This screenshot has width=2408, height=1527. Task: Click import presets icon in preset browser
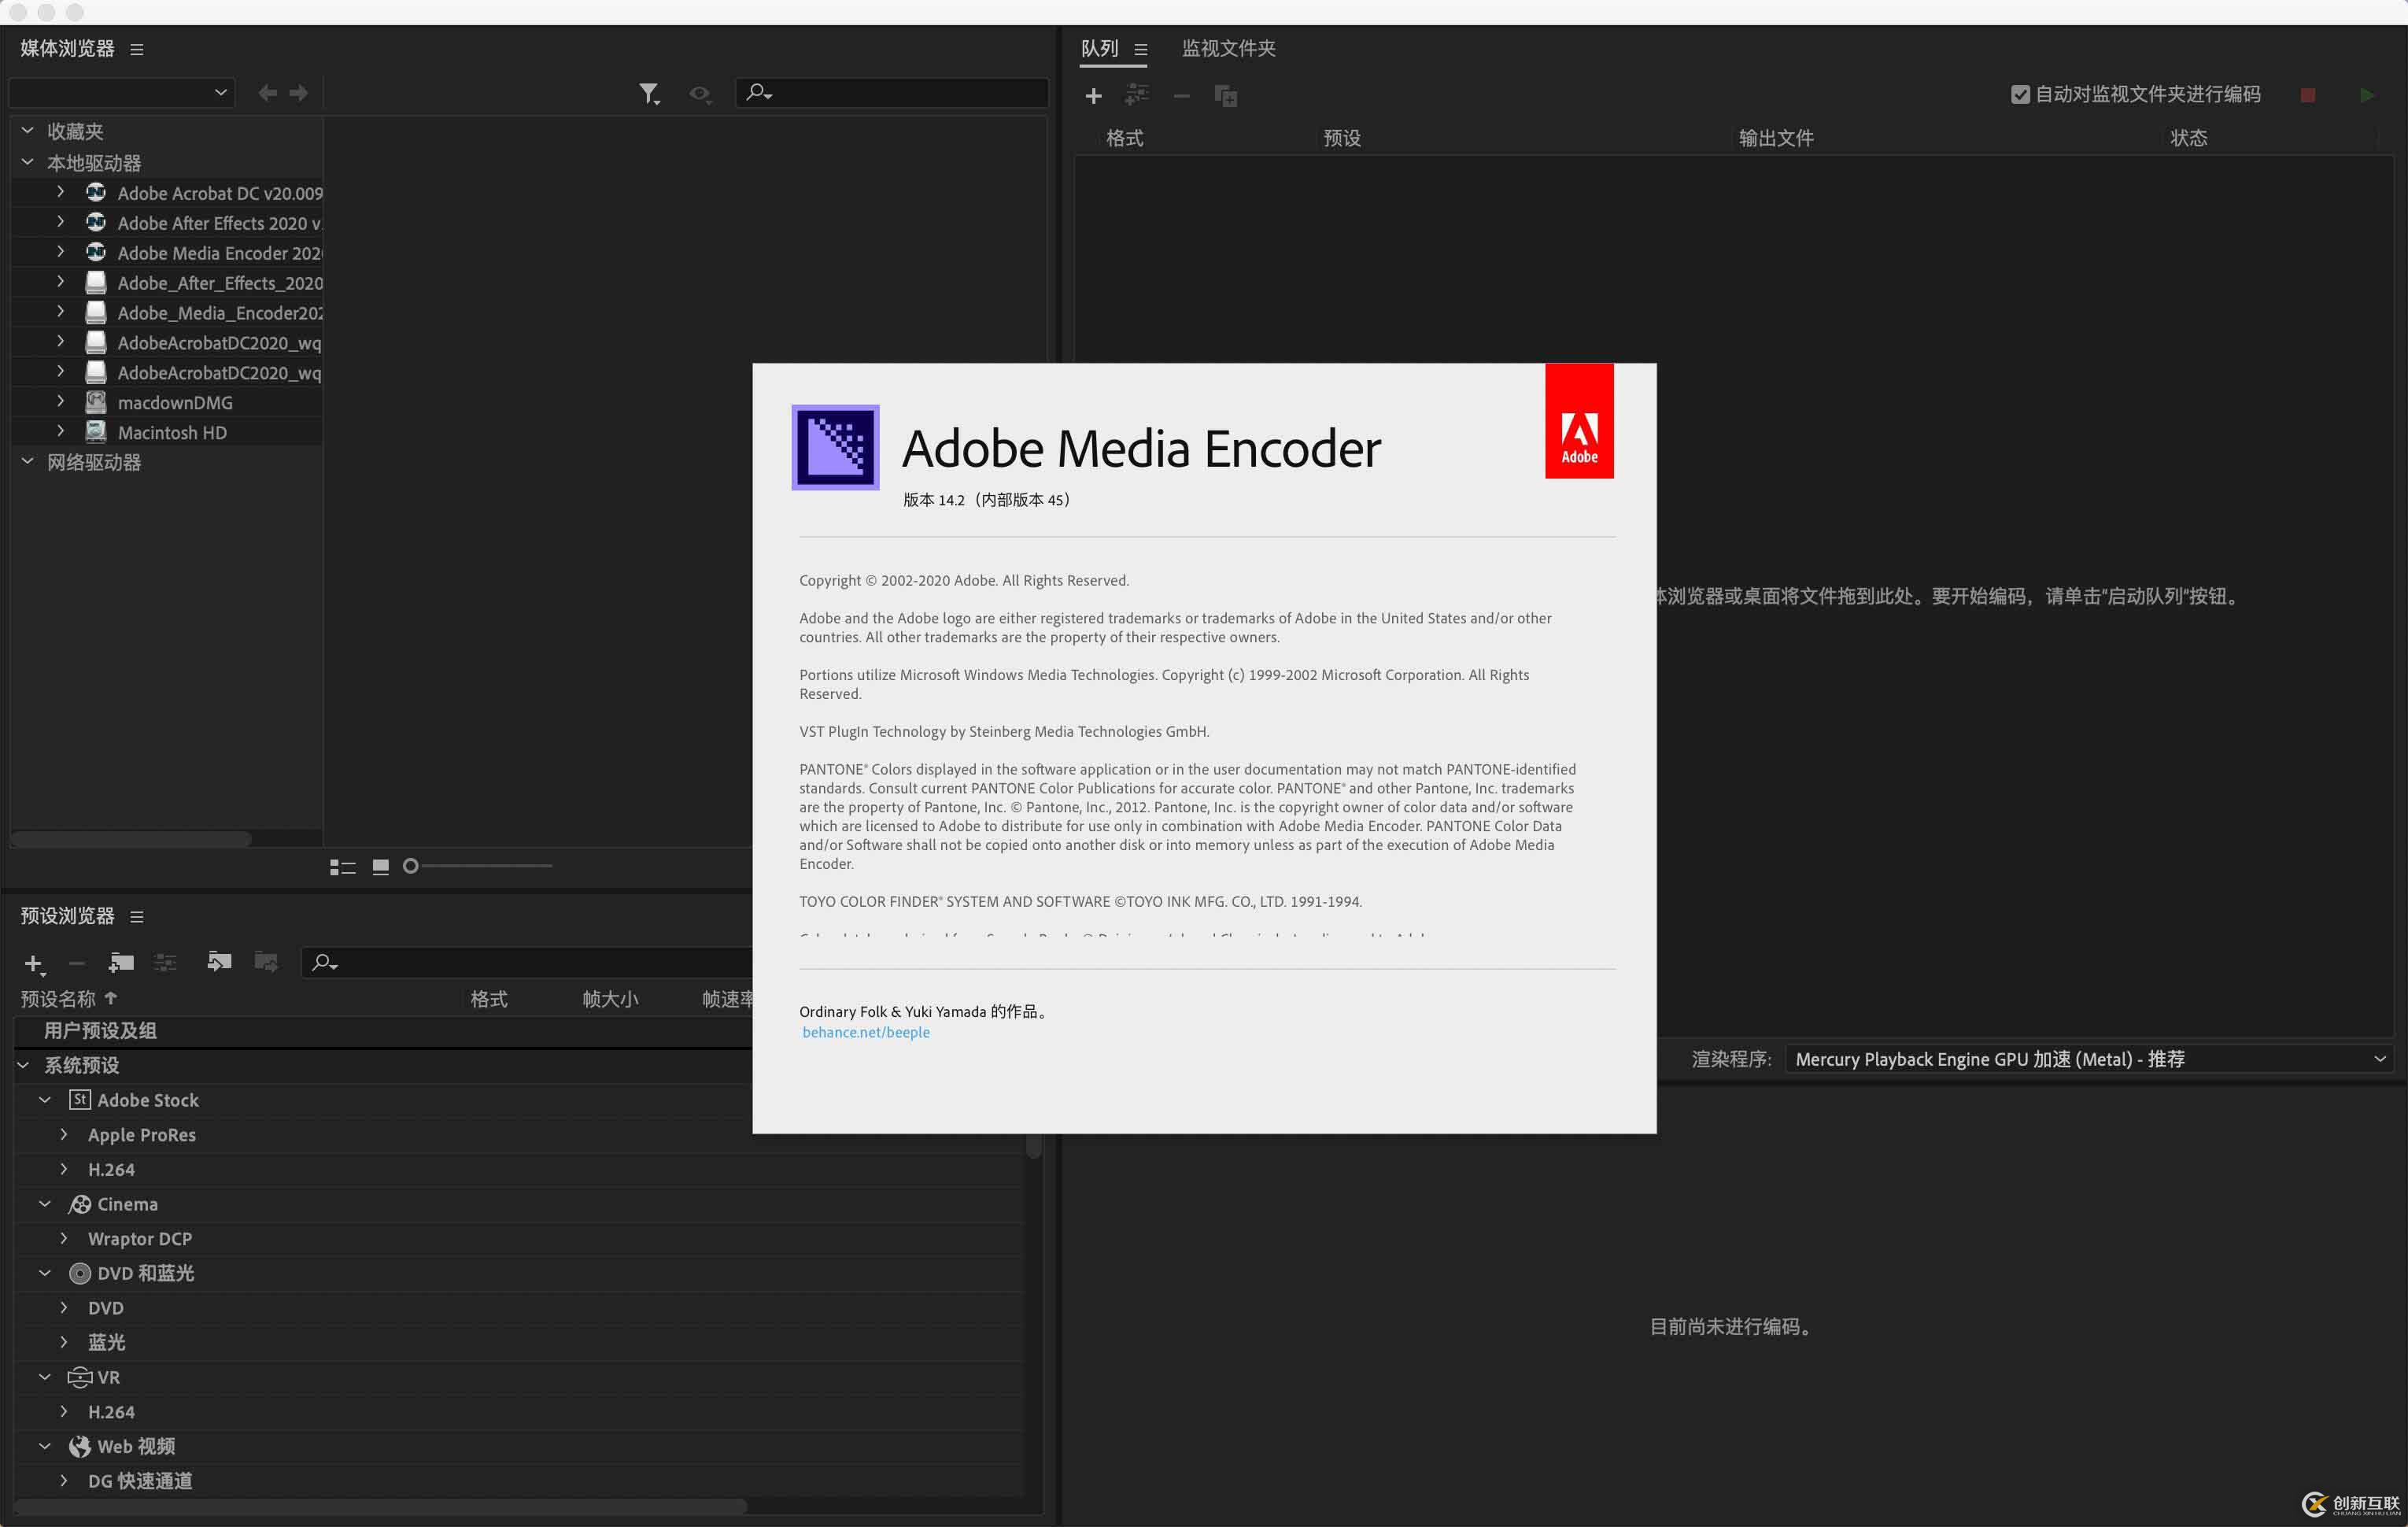click(219, 961)
